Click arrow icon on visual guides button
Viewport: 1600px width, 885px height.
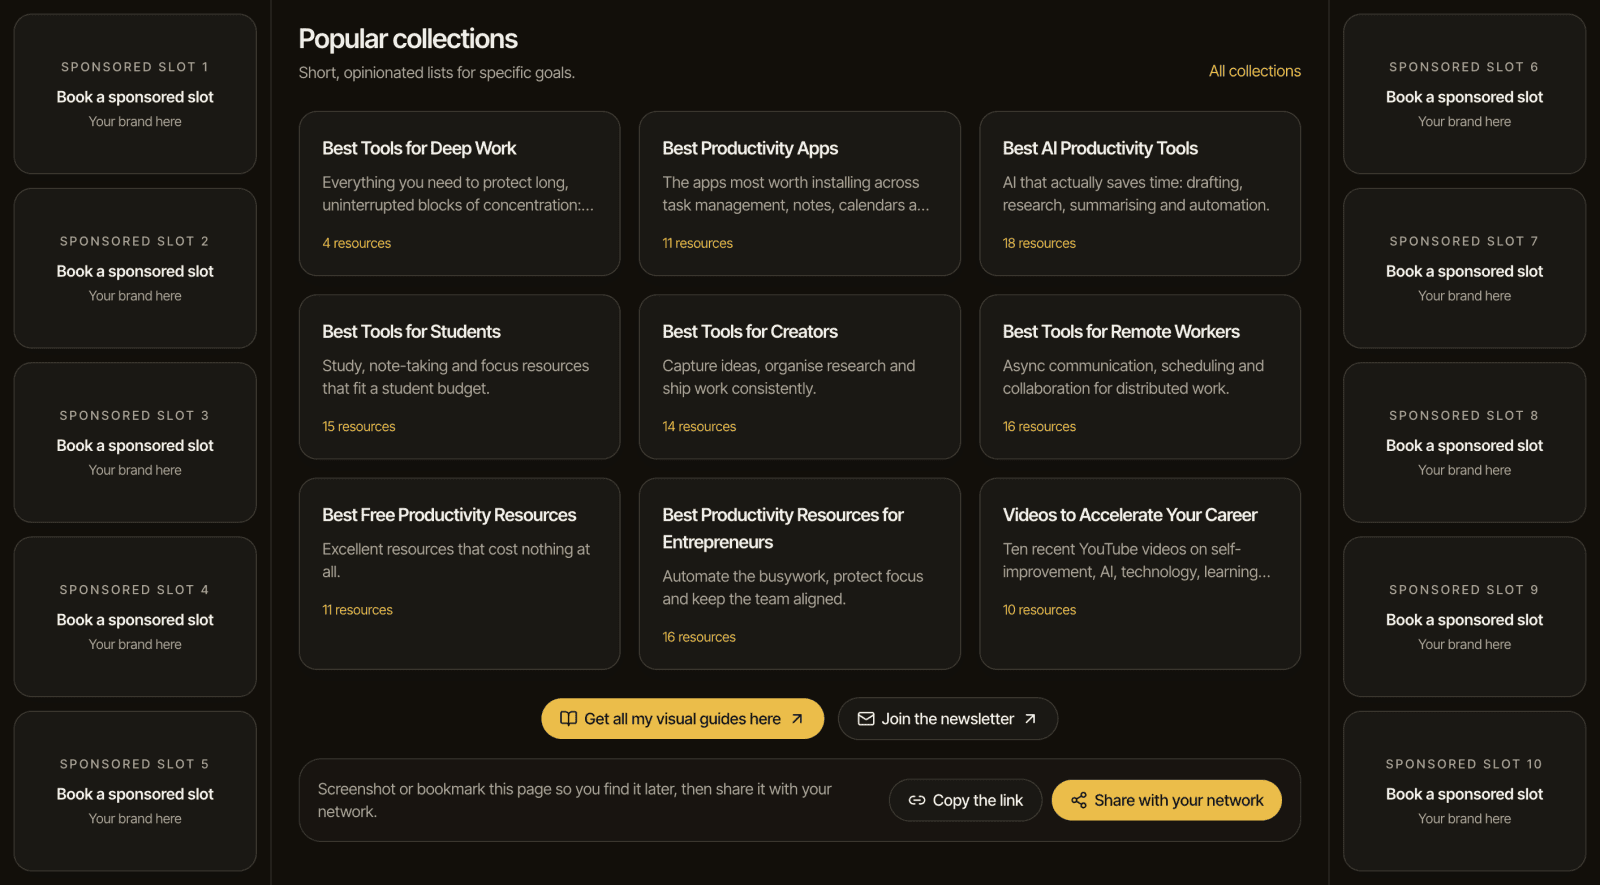click(797, 719)
